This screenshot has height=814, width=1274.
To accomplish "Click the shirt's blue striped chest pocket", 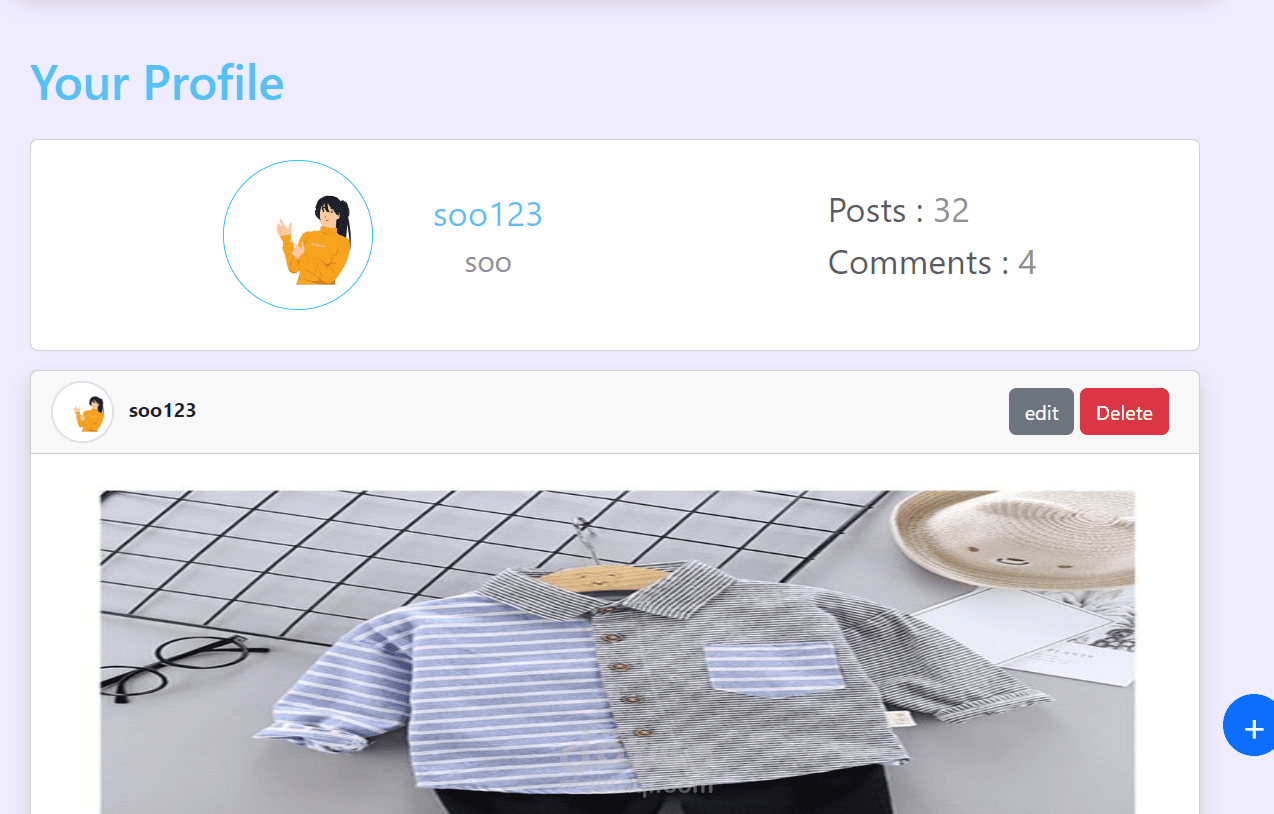I will coord(774,668).
